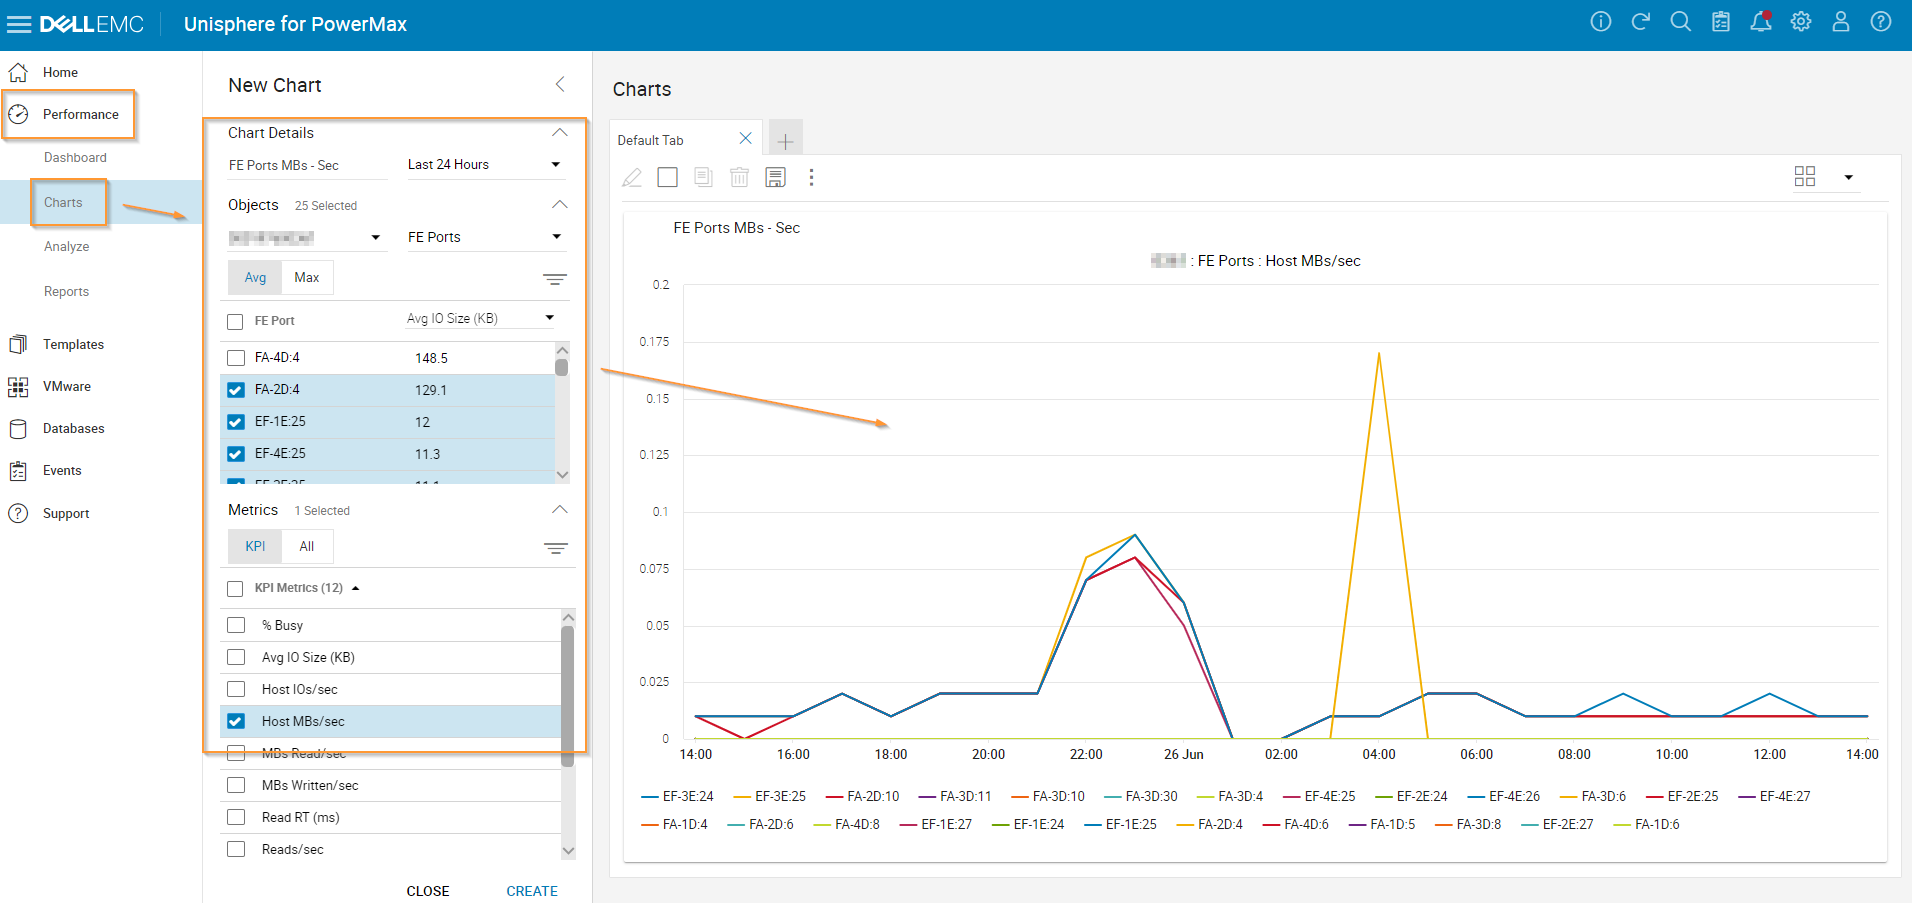
Task: Open the chart kebab menu icon
Action: (811, 177)
